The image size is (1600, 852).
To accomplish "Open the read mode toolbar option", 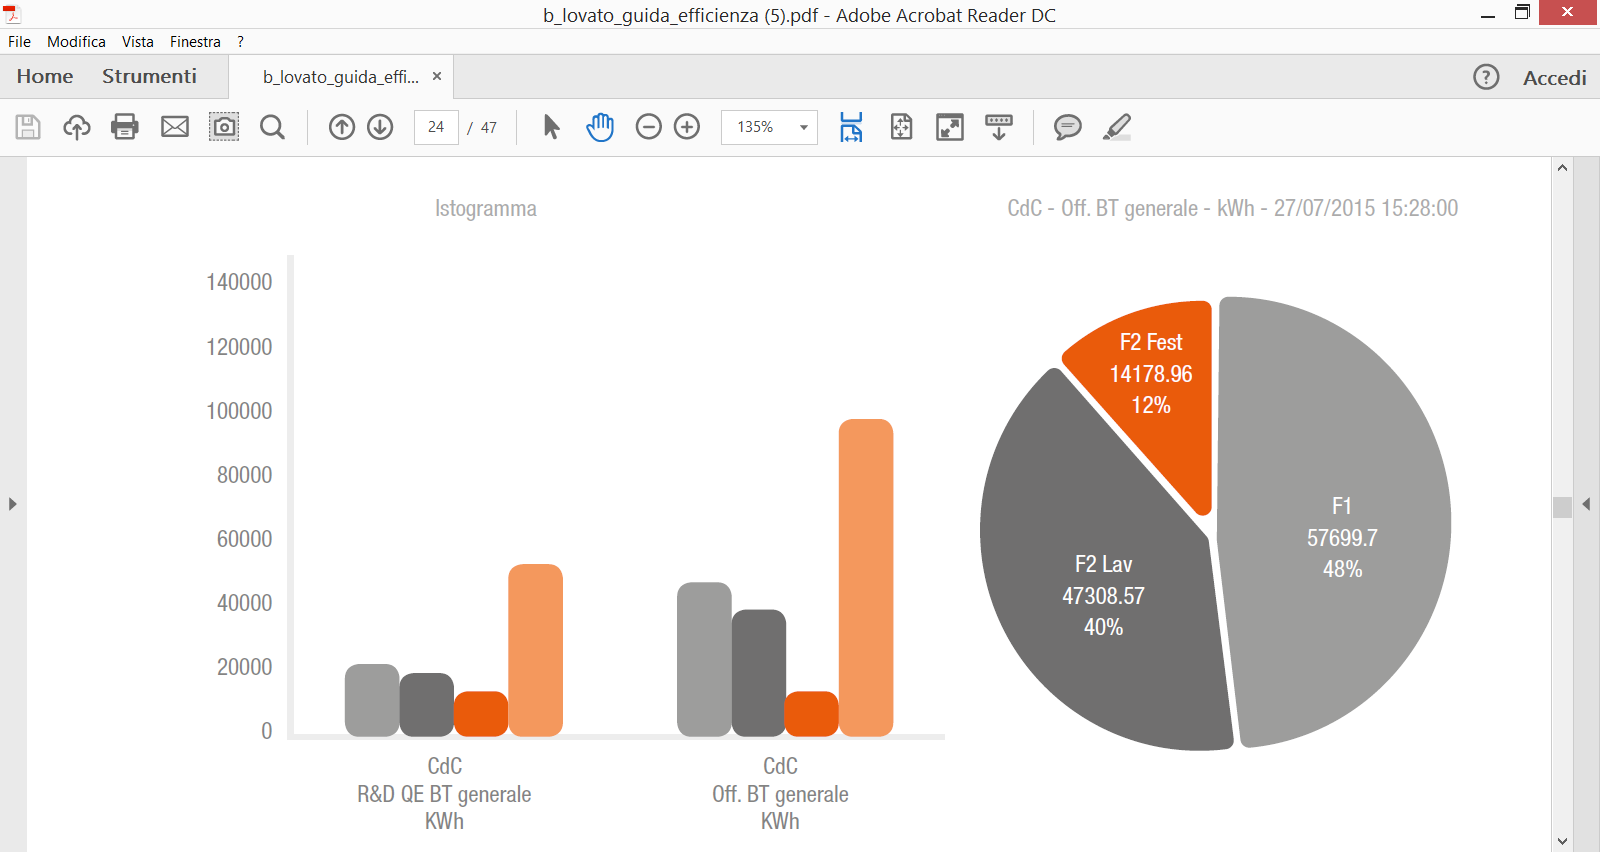I will [x=999, y=127].
